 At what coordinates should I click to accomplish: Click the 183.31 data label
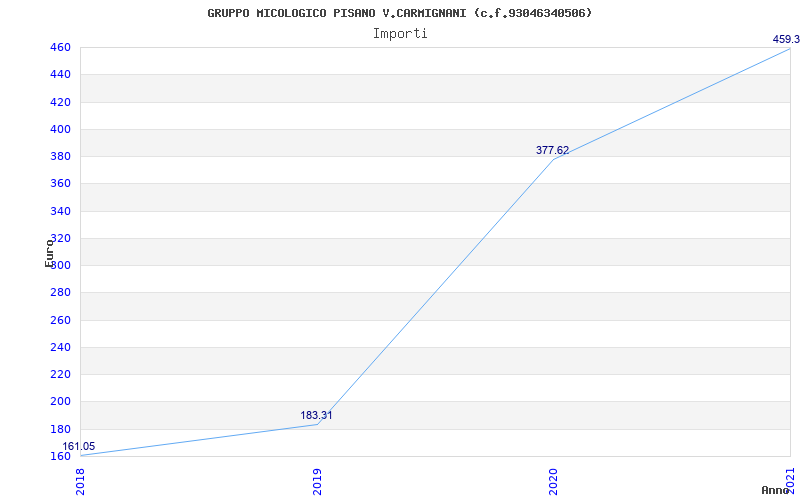pos(316,415)
